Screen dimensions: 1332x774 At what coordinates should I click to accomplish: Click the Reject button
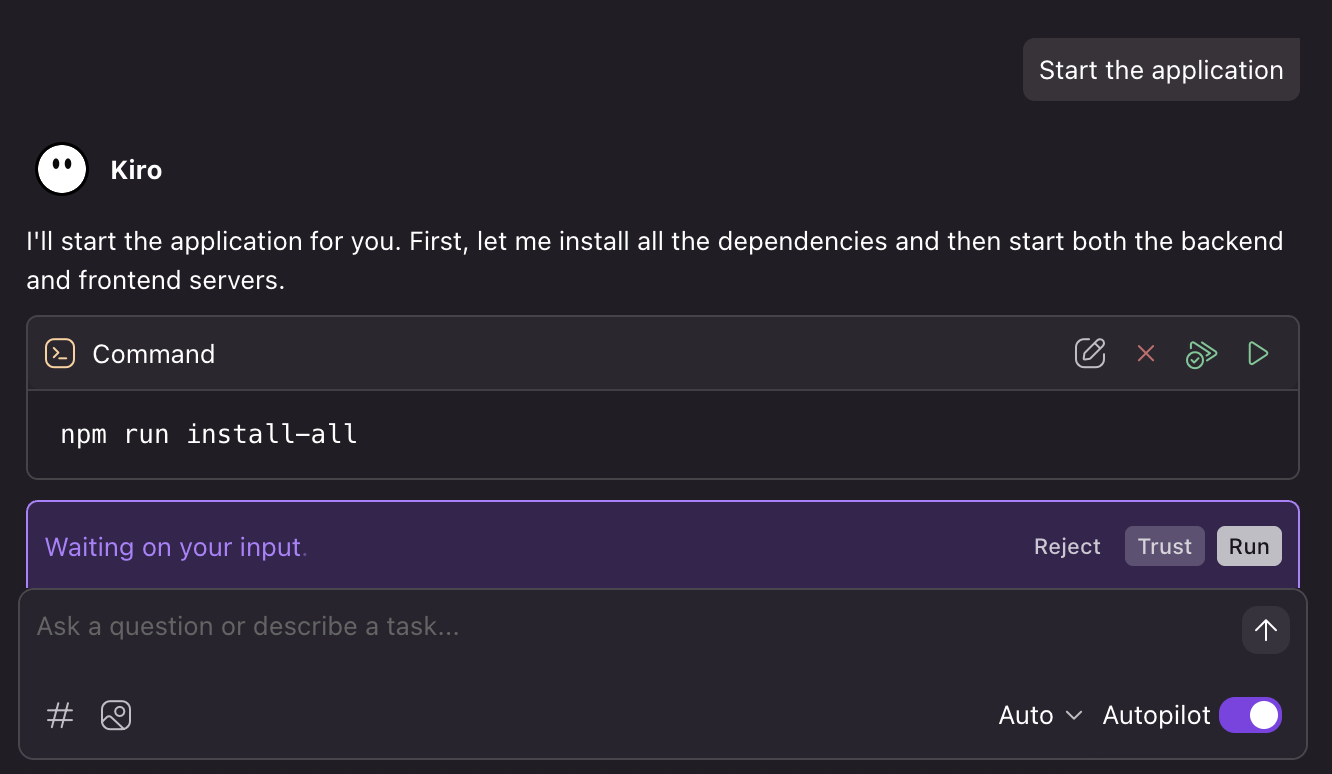1067,546
